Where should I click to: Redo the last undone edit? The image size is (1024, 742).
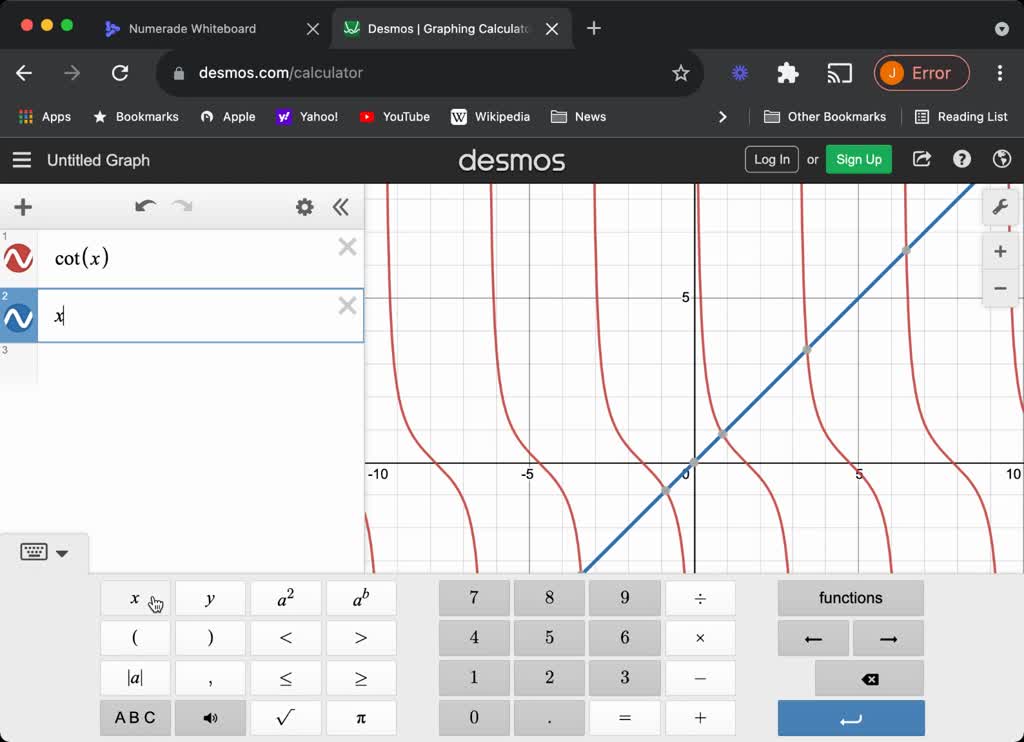(182, 207)
